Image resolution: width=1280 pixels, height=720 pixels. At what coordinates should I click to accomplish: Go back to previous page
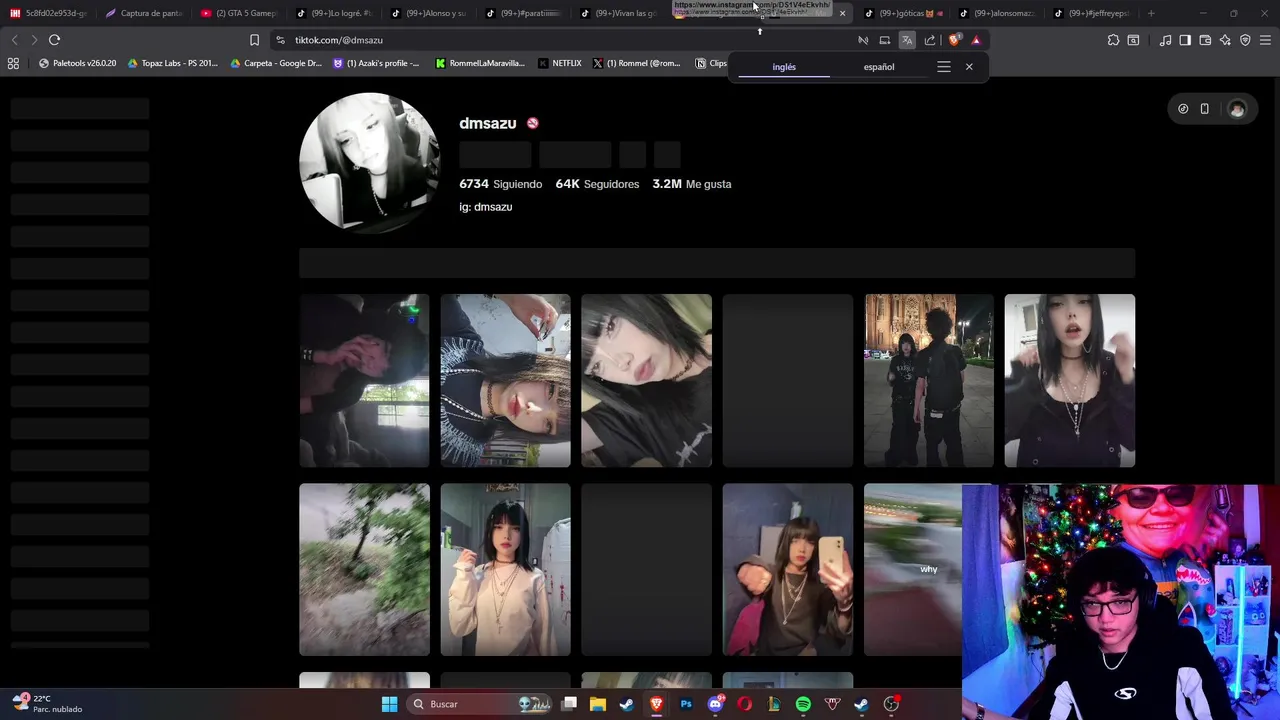click(x=14, y=40)
